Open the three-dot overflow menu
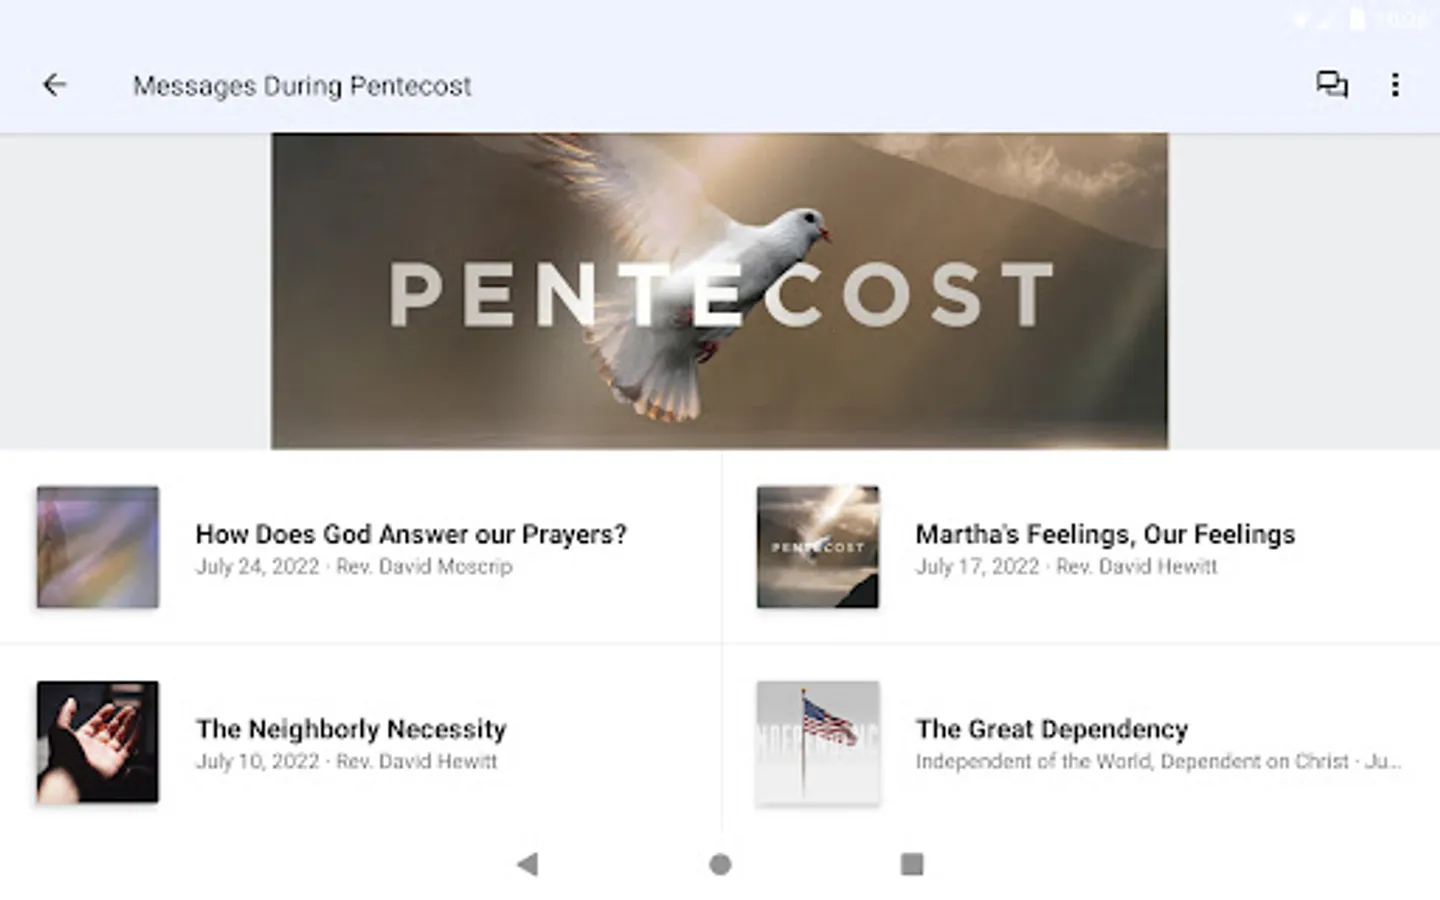1440x900 pixels. [1395, 85]
